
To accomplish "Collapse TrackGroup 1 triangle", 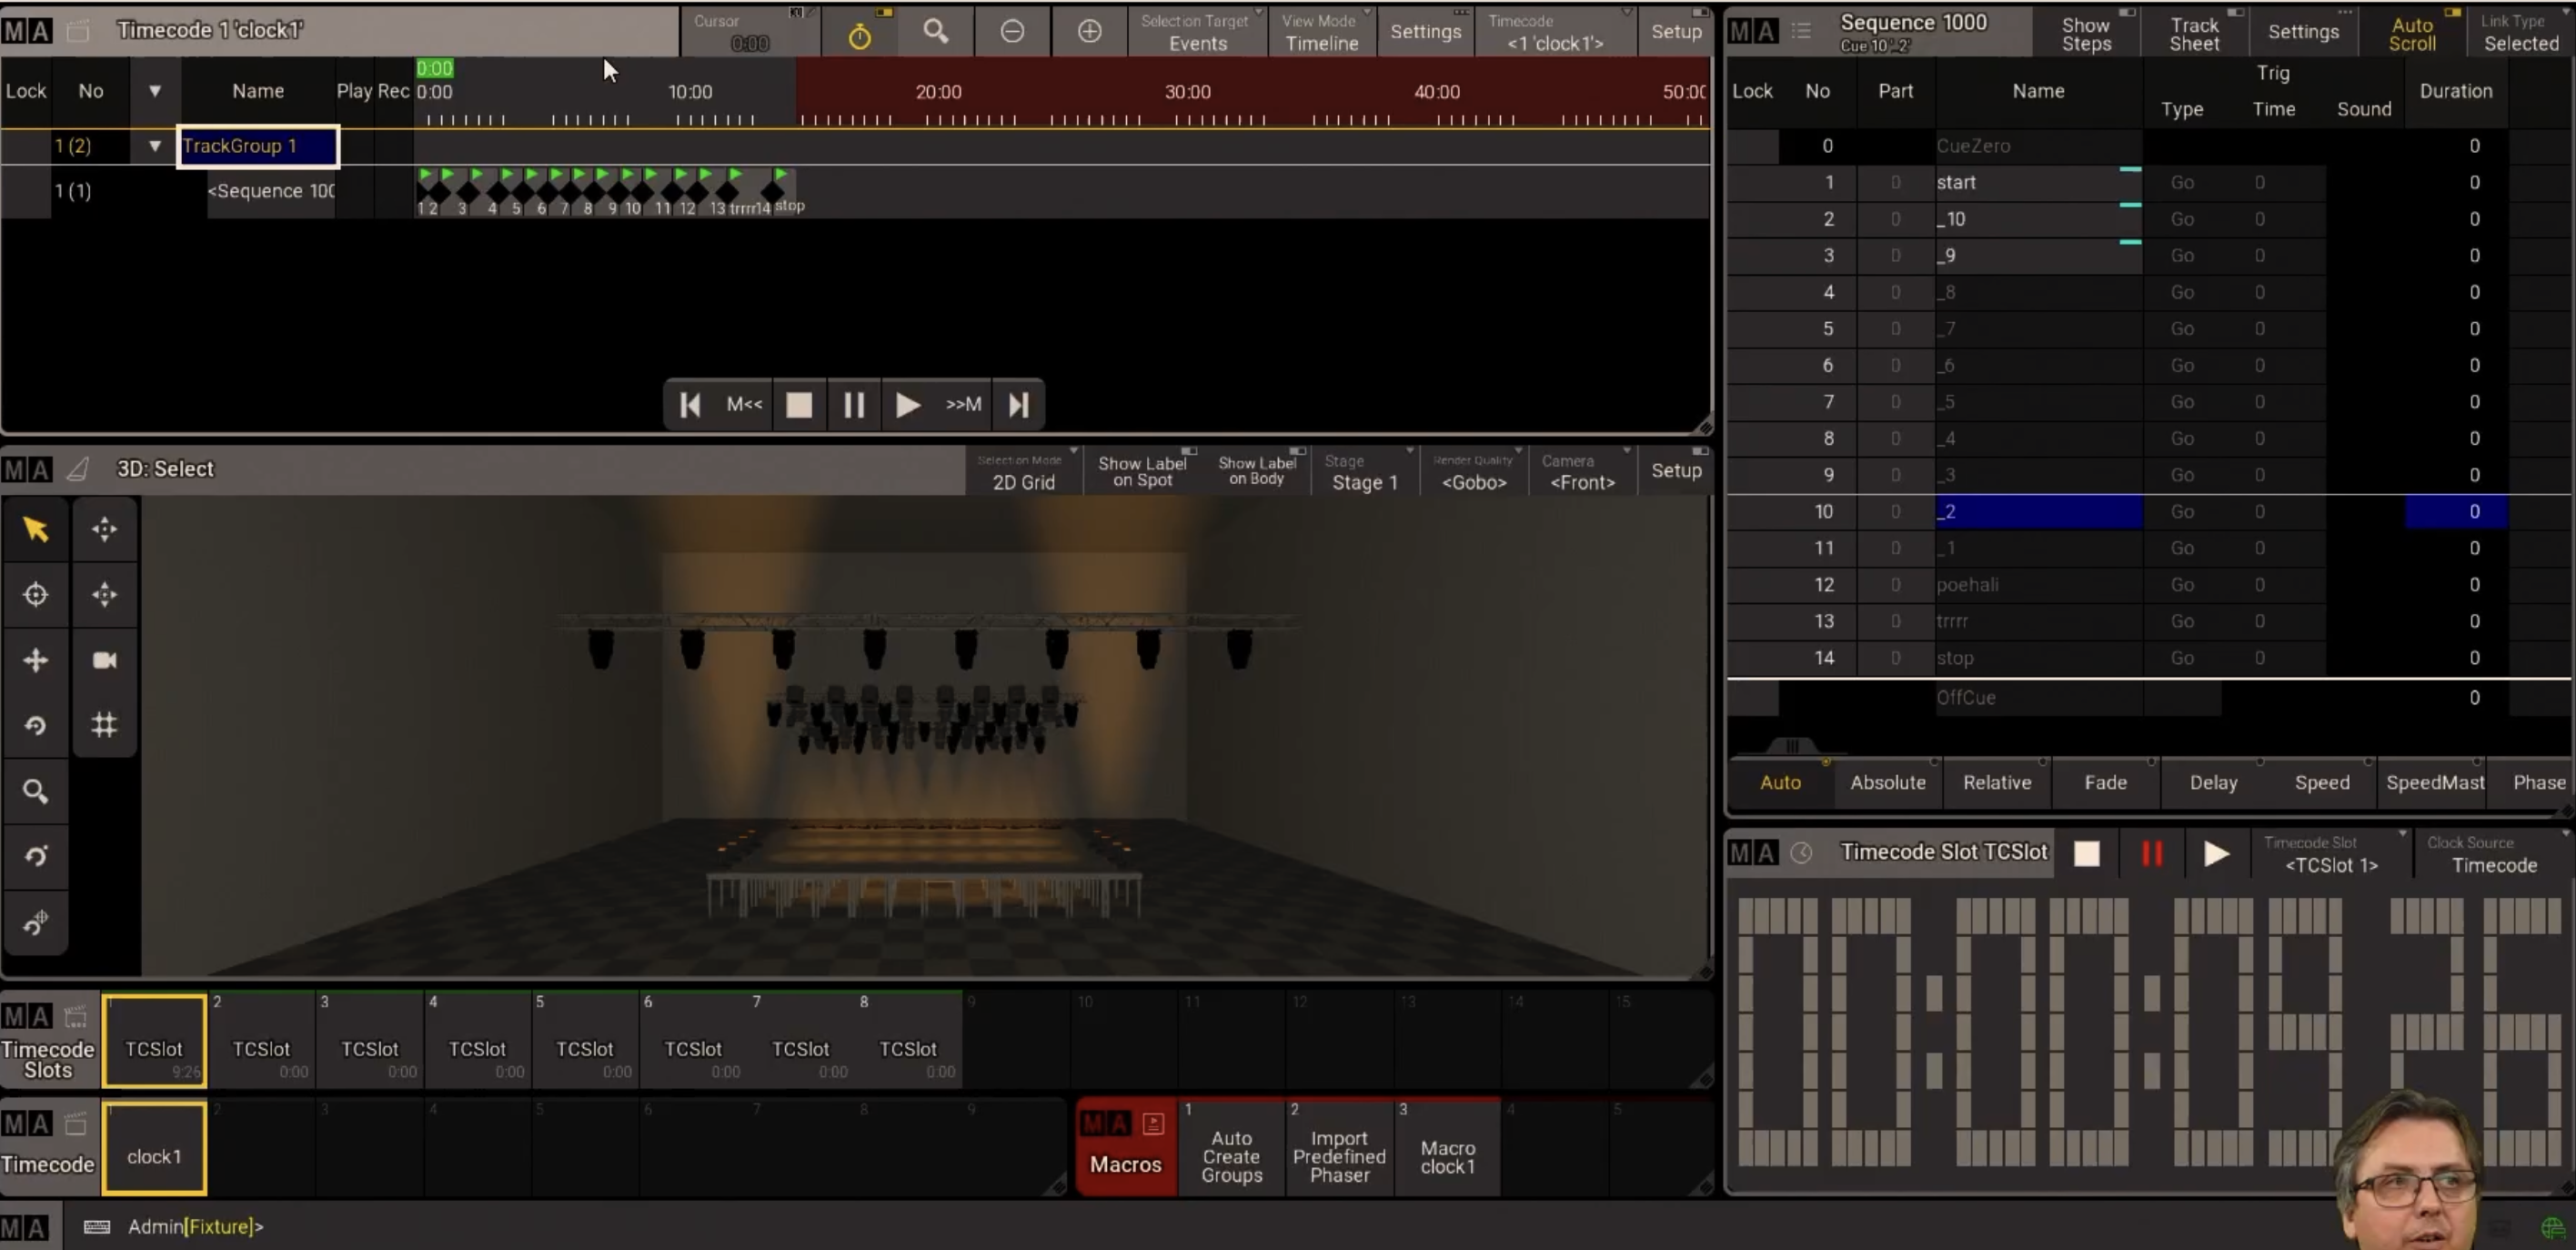I will 154,146.
